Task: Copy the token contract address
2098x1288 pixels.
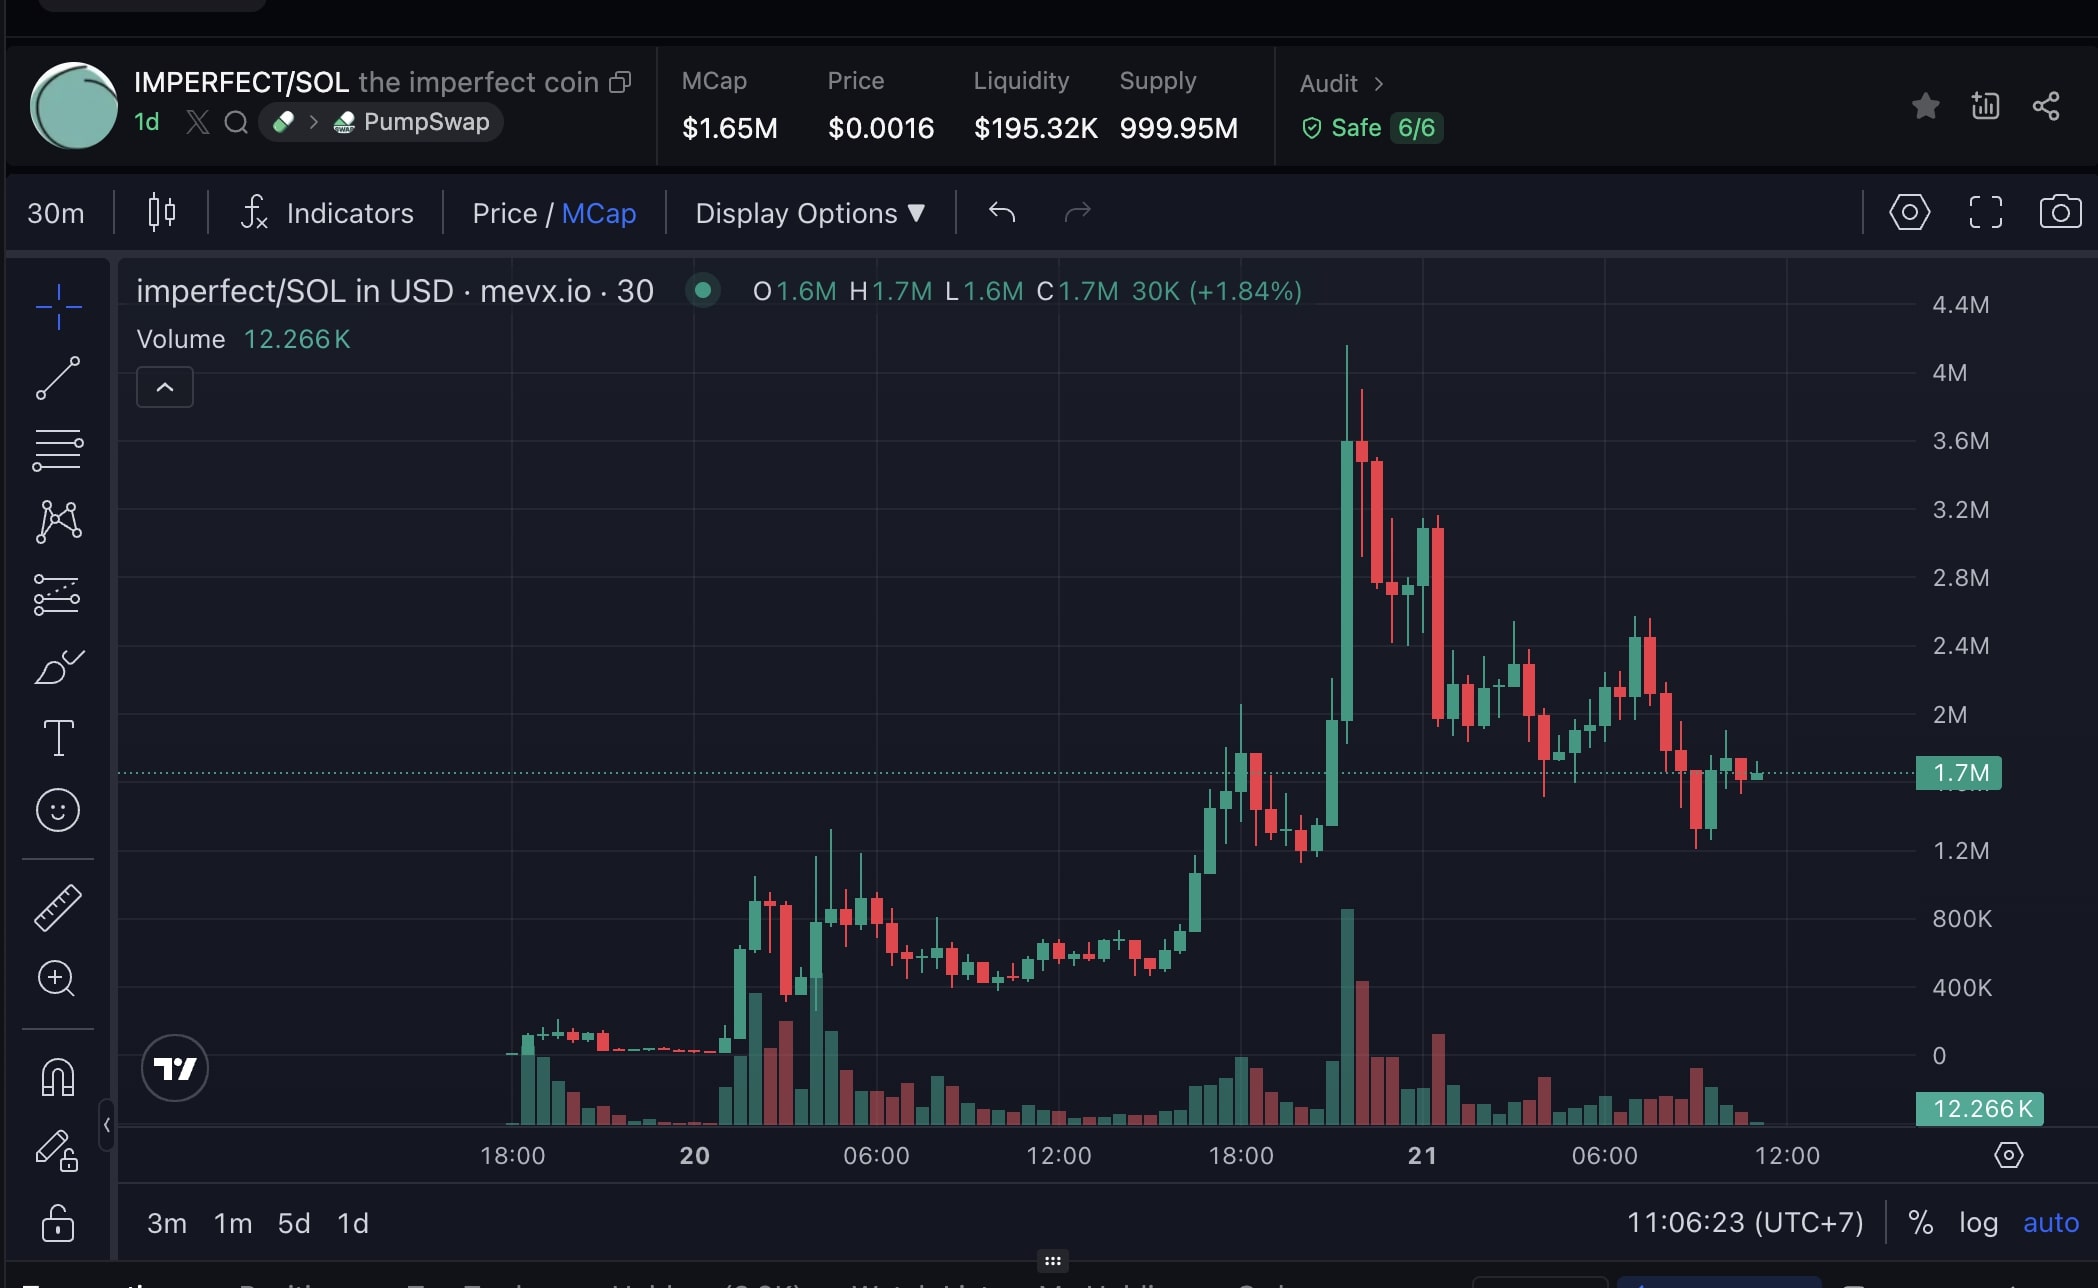Action: click(620, 82)
